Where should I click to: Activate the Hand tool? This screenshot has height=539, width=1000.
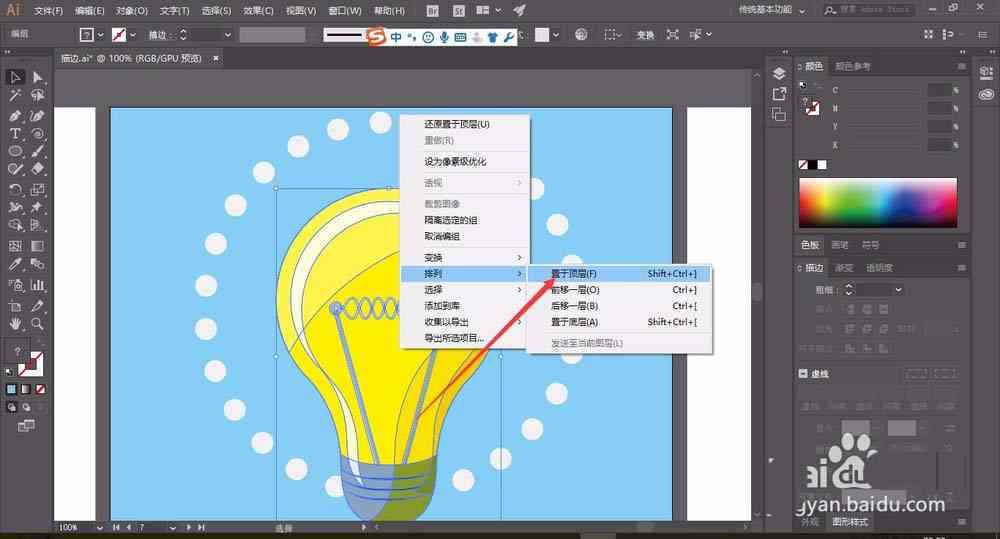[x=15, y=324]
